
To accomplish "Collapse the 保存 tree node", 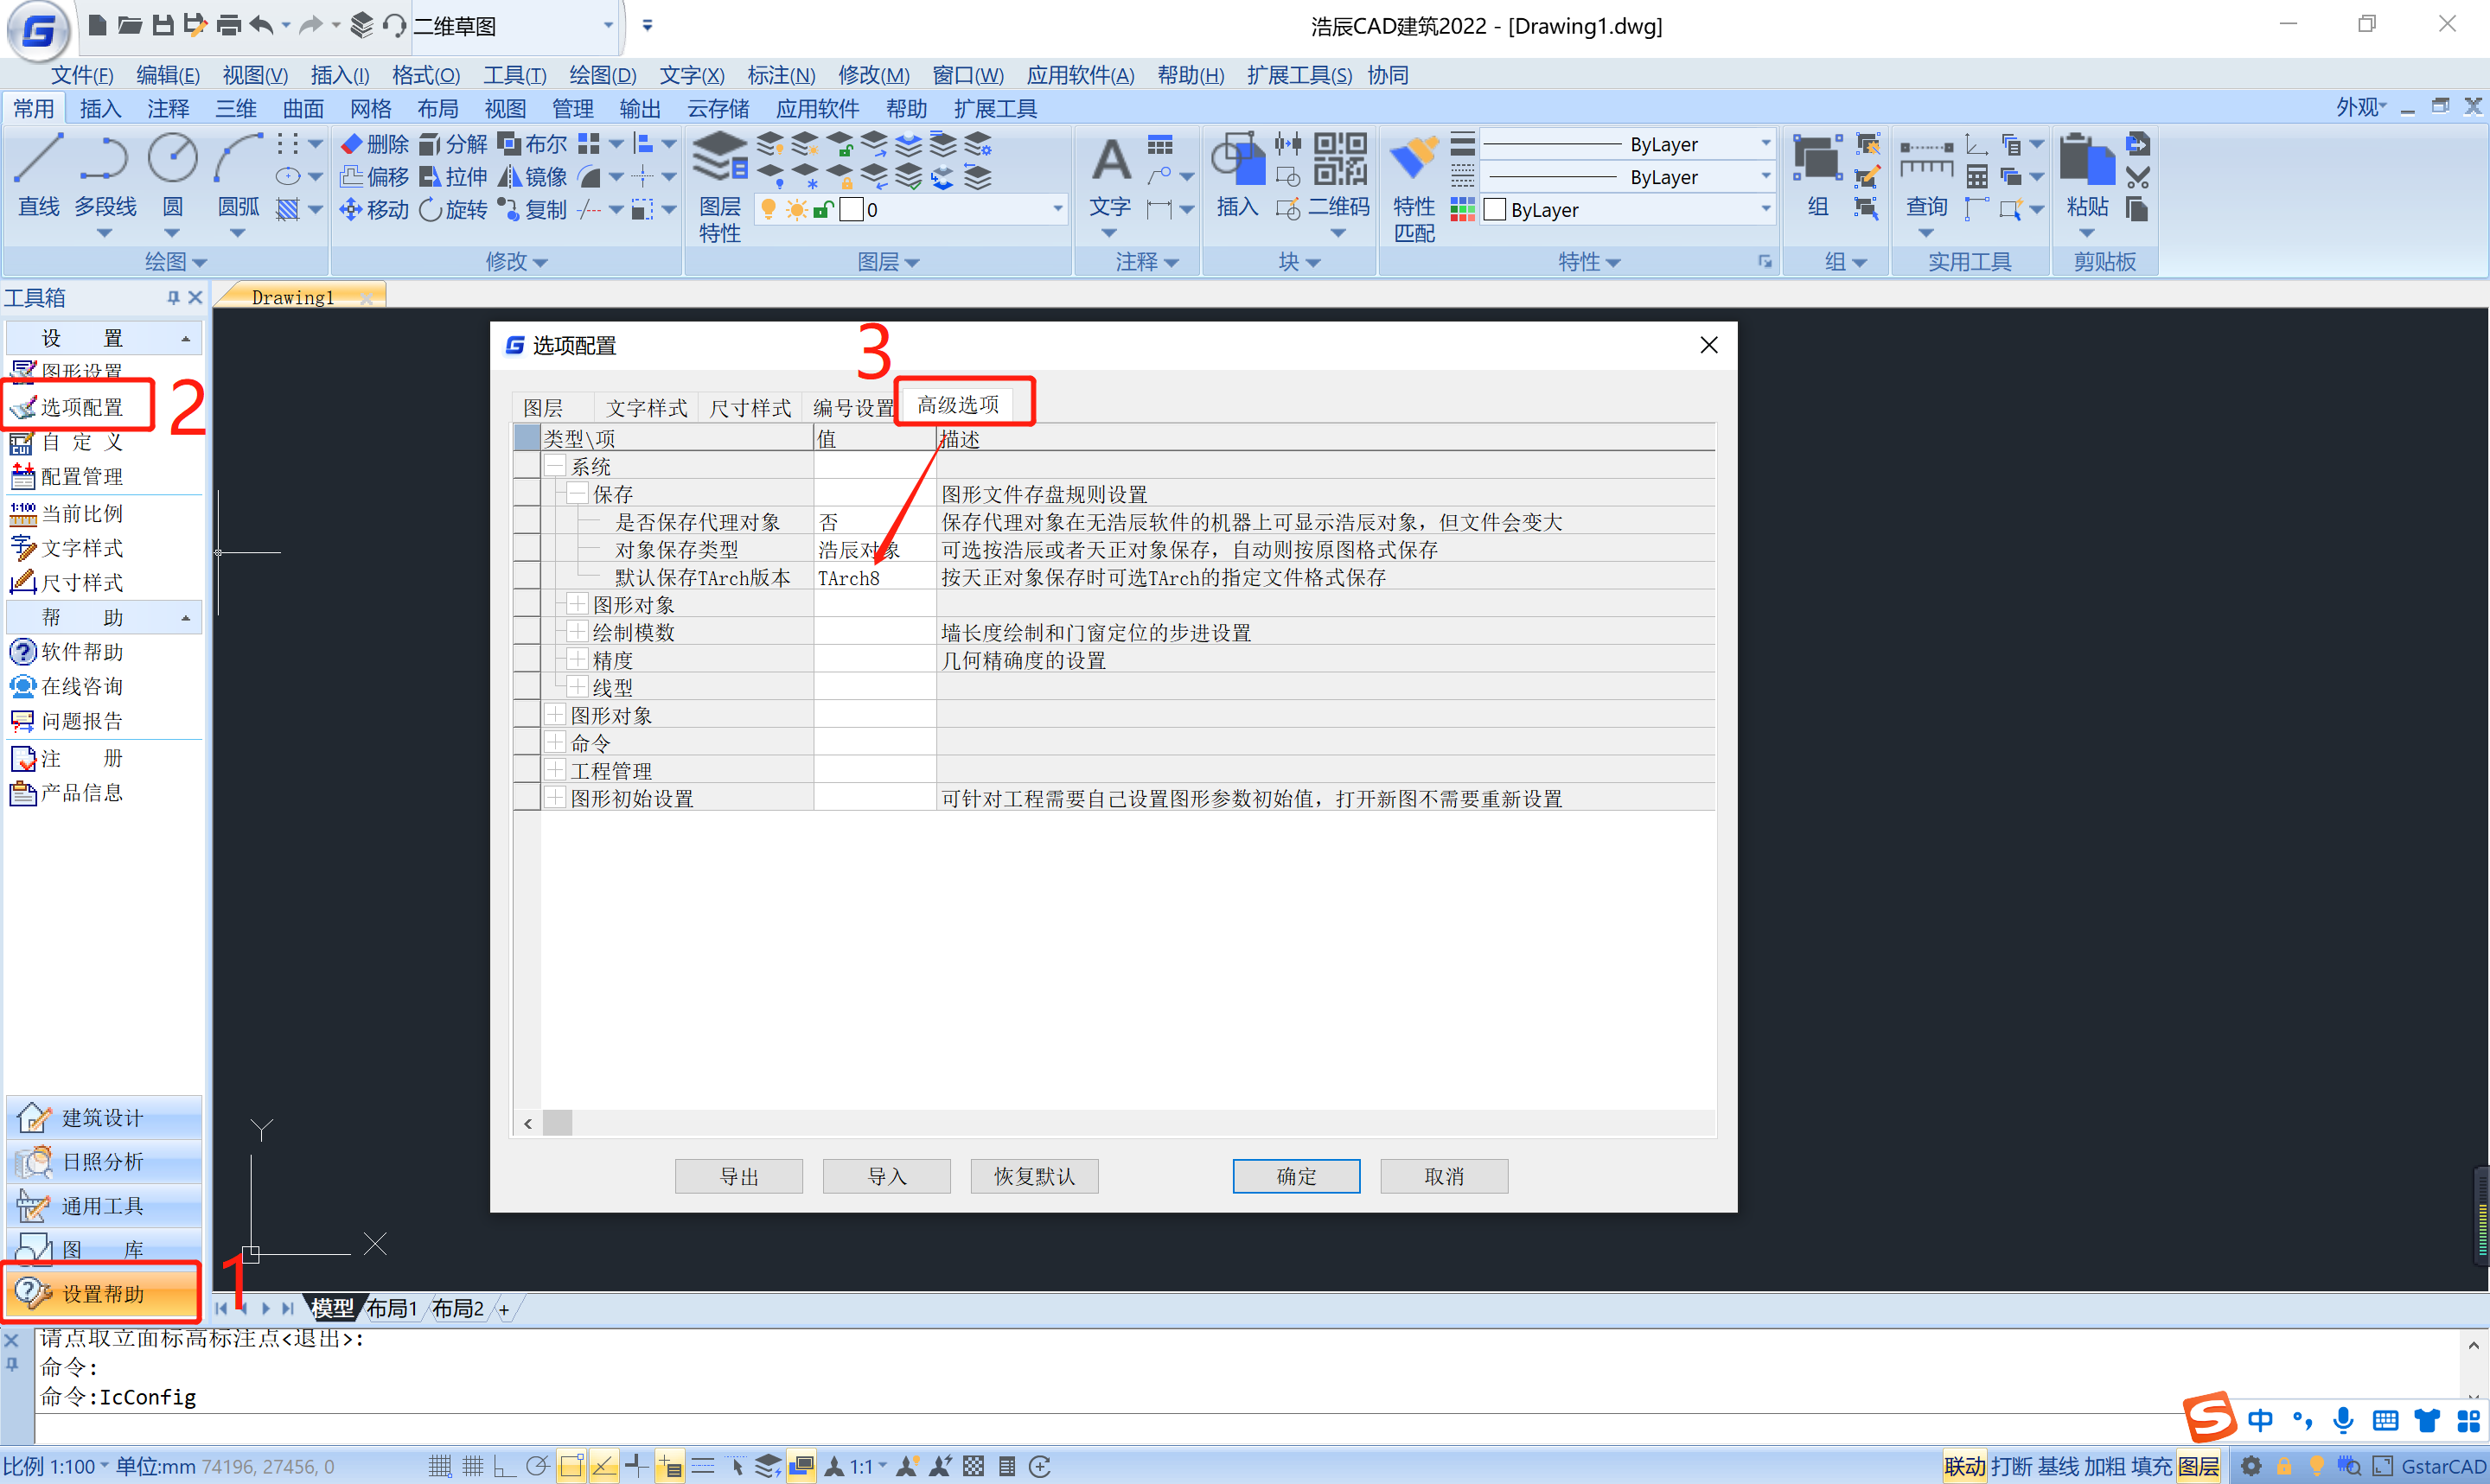I will tap(577, 494).
